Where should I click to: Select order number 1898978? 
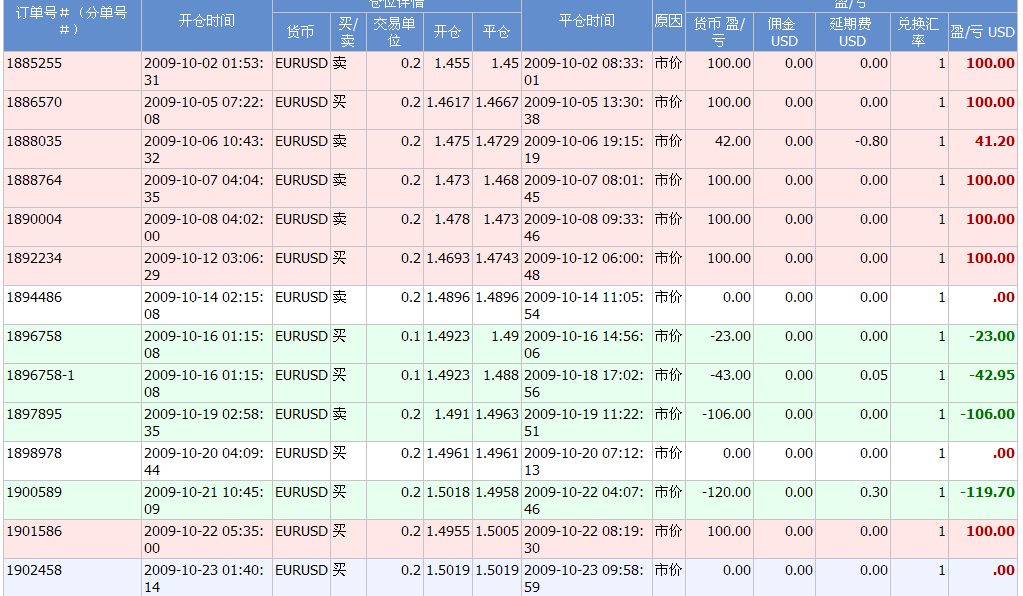35,453
